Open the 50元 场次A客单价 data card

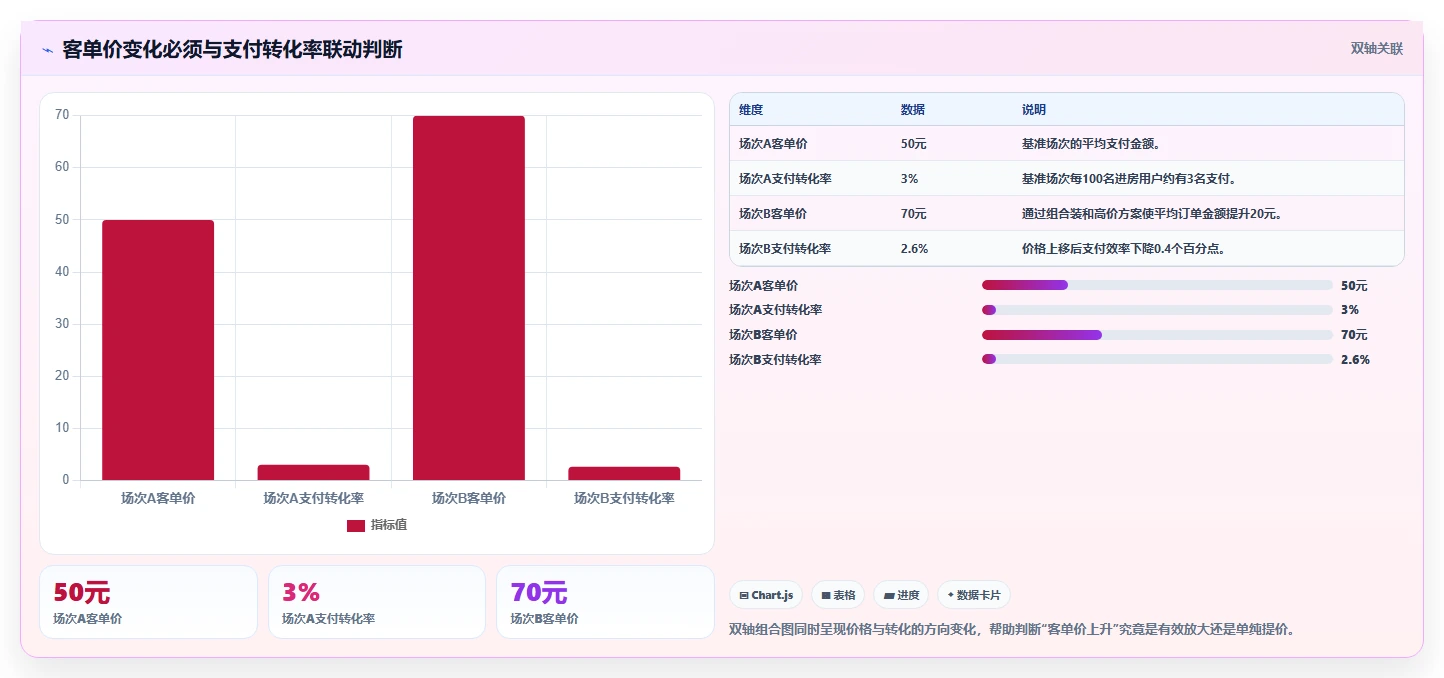pos(148,602)
